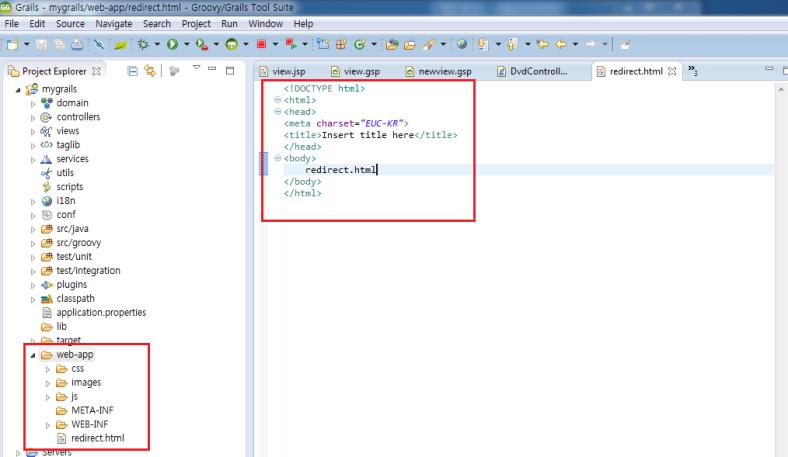This screenshot has width=788, height=457.
Task: Close the Project Explorer view tab
Action: tap(96, 71)
